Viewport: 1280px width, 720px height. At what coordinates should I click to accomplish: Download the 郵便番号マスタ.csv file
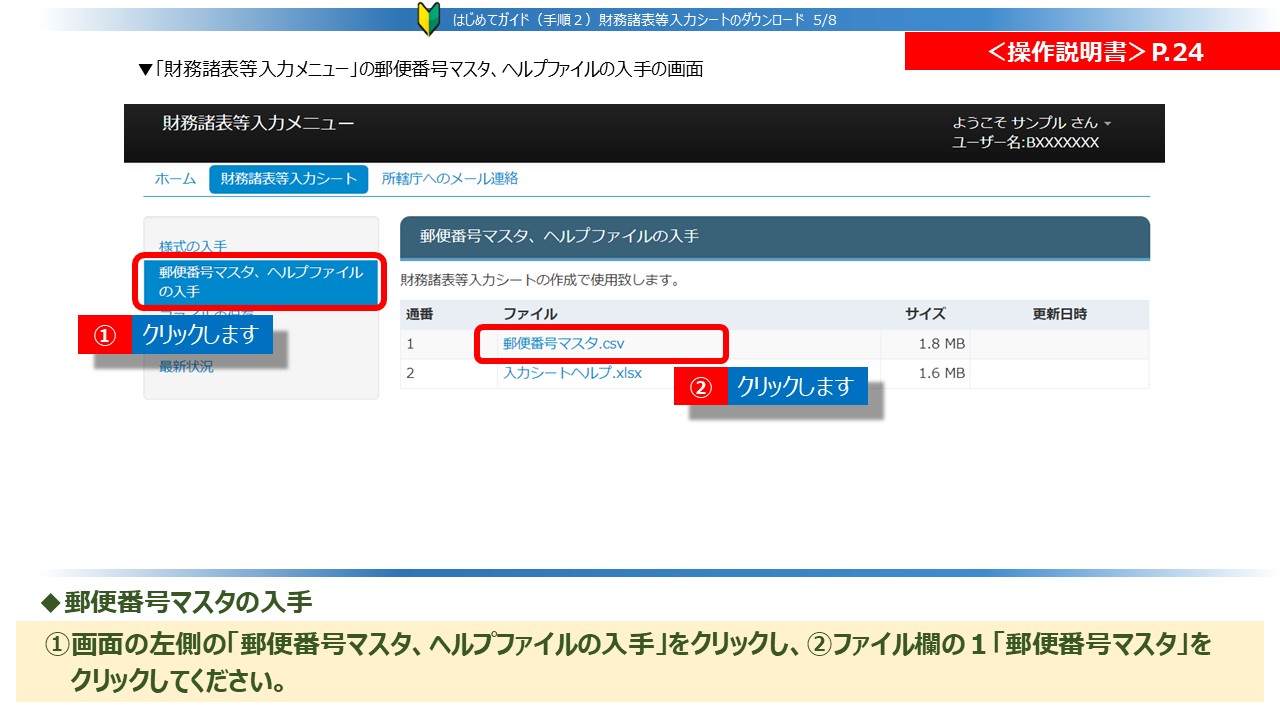point(564,344)
